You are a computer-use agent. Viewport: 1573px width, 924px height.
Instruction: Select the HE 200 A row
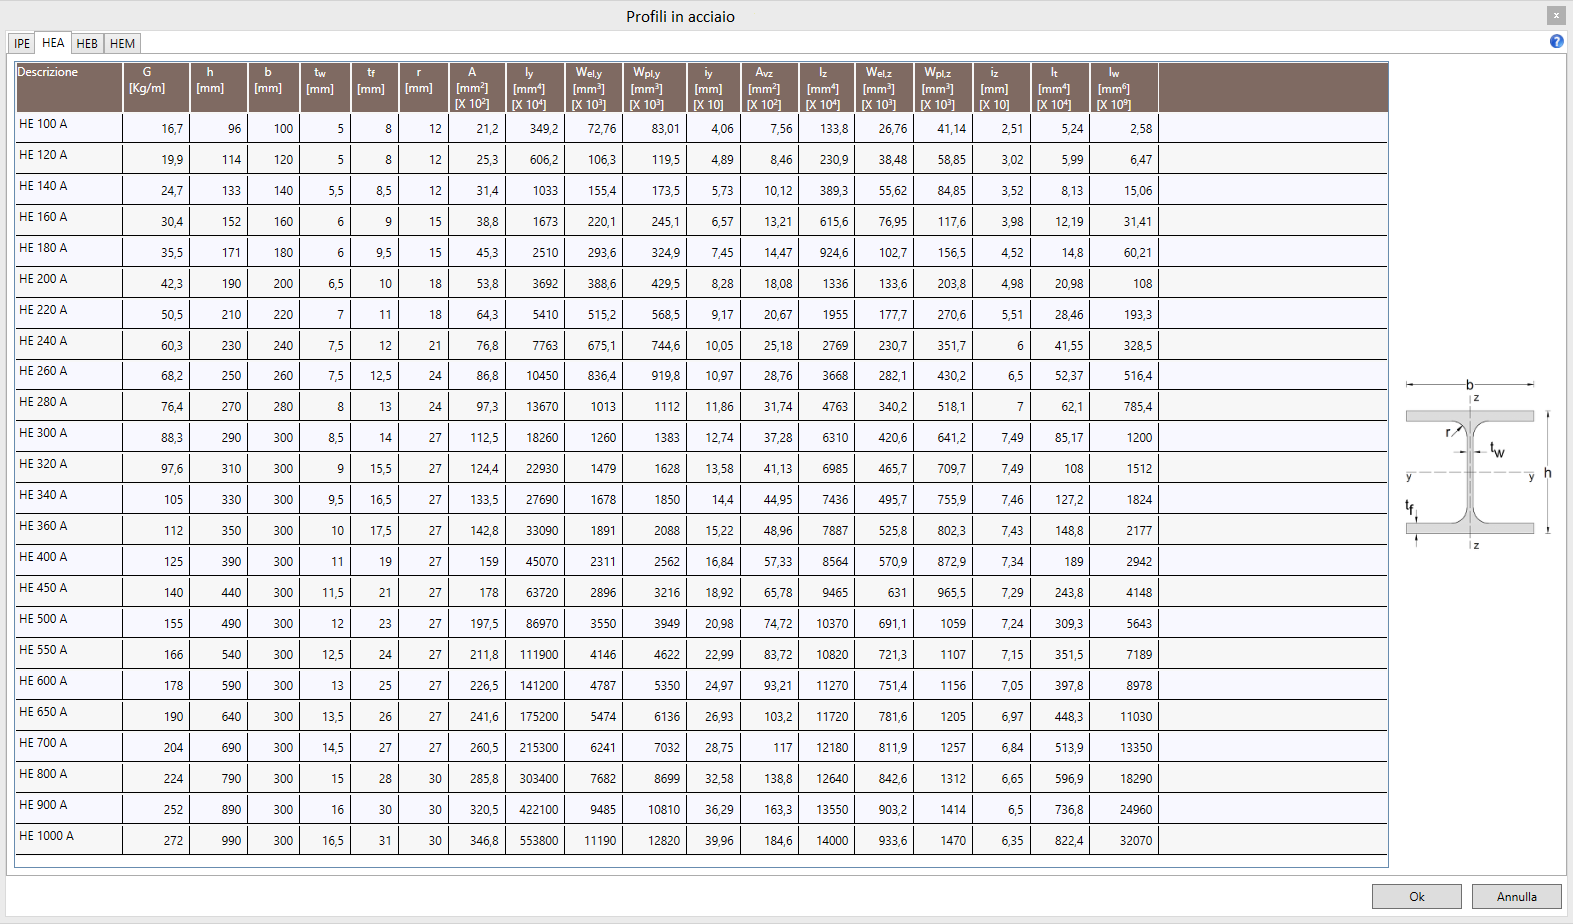click(x=702, y=283)
